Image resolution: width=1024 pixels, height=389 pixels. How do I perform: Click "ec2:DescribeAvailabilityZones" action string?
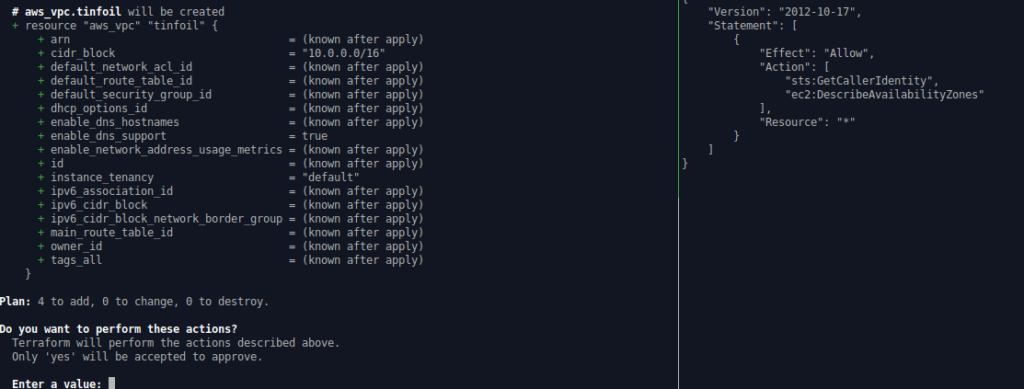884,95
